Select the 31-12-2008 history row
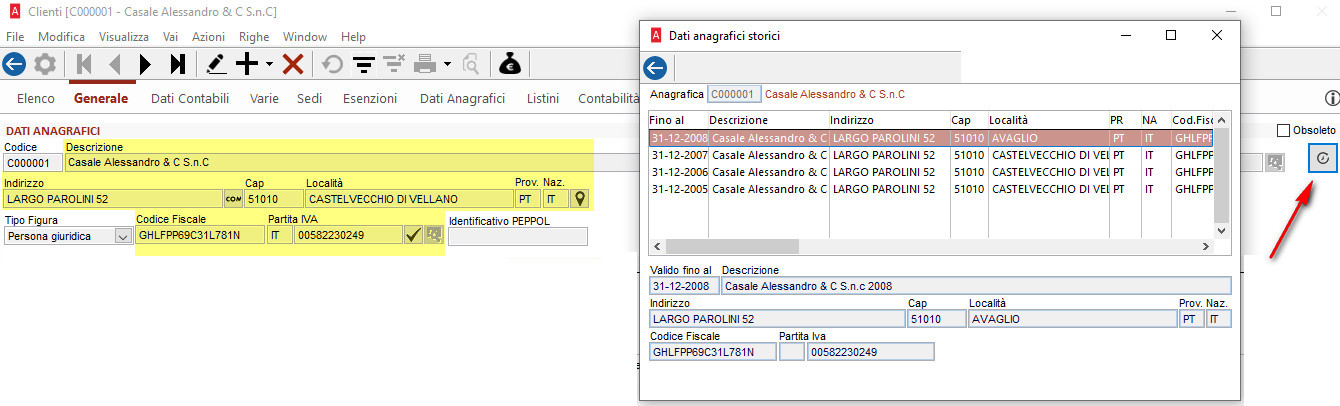The height and width of the screenshot is (406, 1340). 931,138
